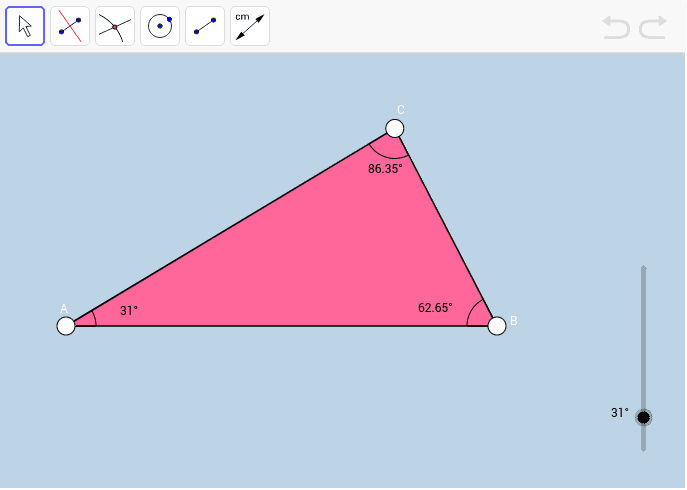687x490 pixels.
Task: Click the pink triangle's interior
Action: pyautogui.click(x=320, y=259)
